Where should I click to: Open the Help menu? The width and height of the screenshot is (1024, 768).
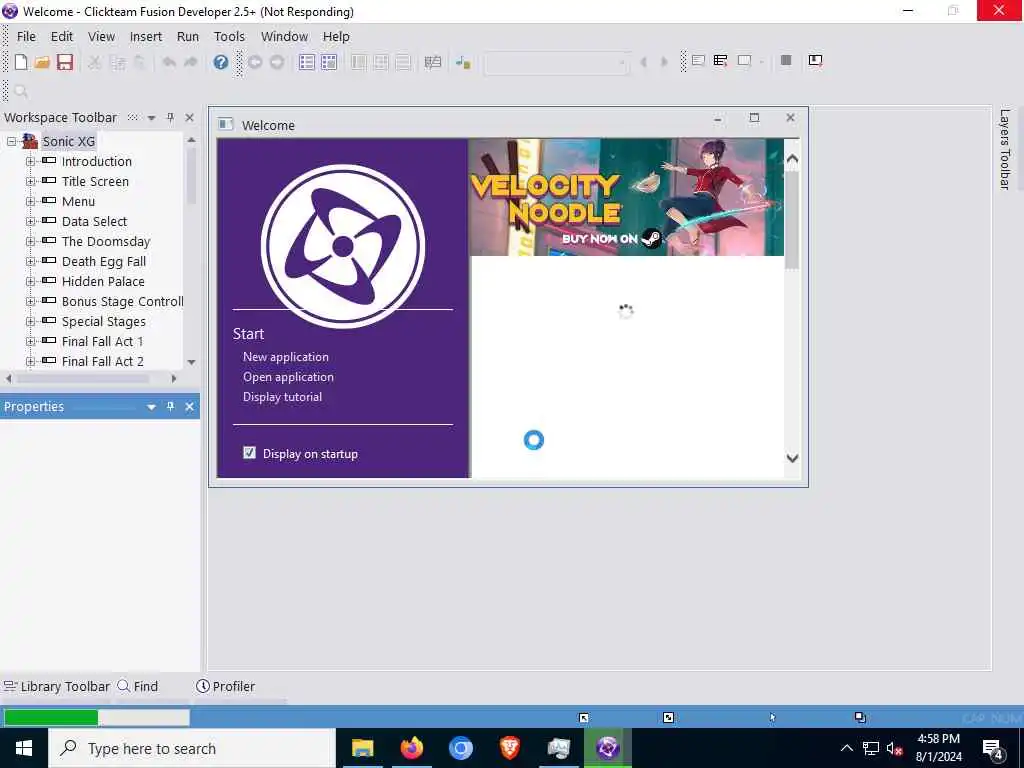point(336,37)
